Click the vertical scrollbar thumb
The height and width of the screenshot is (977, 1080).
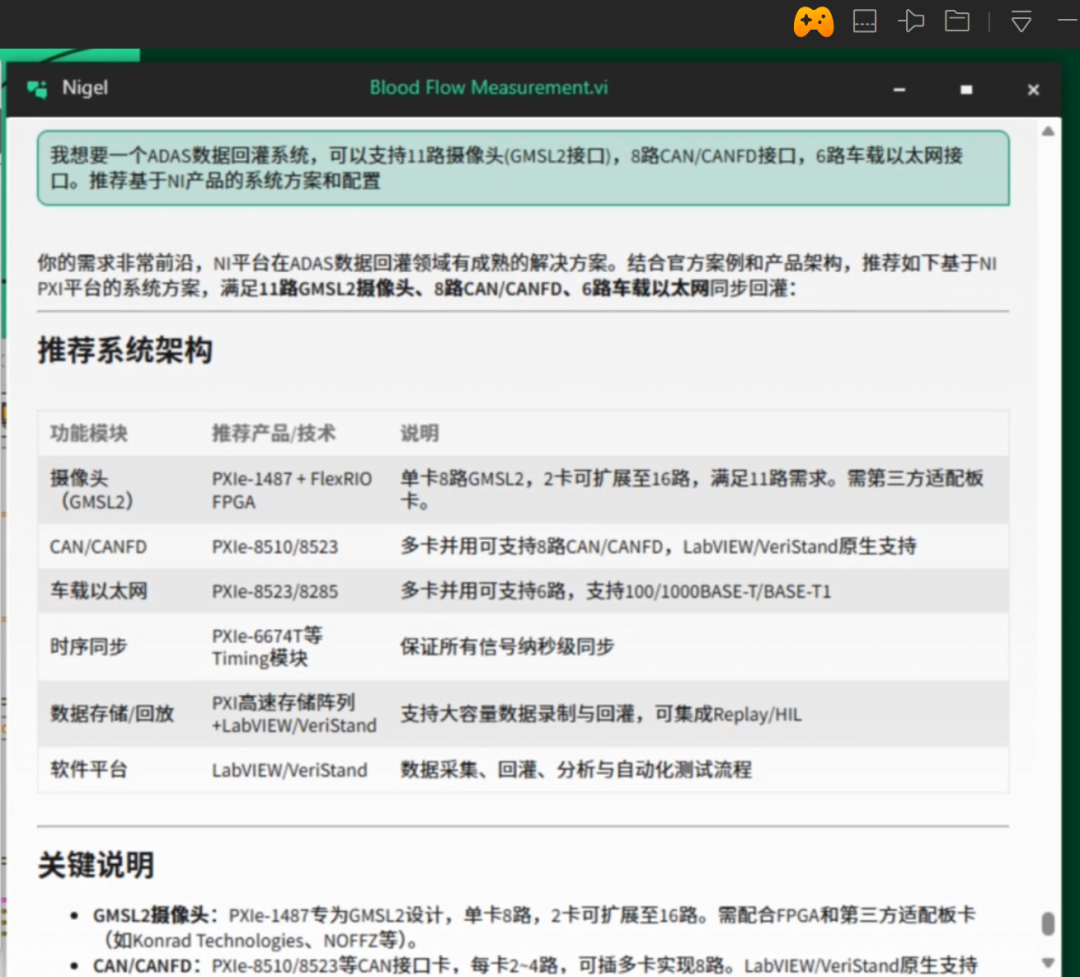coord(1047,924)
